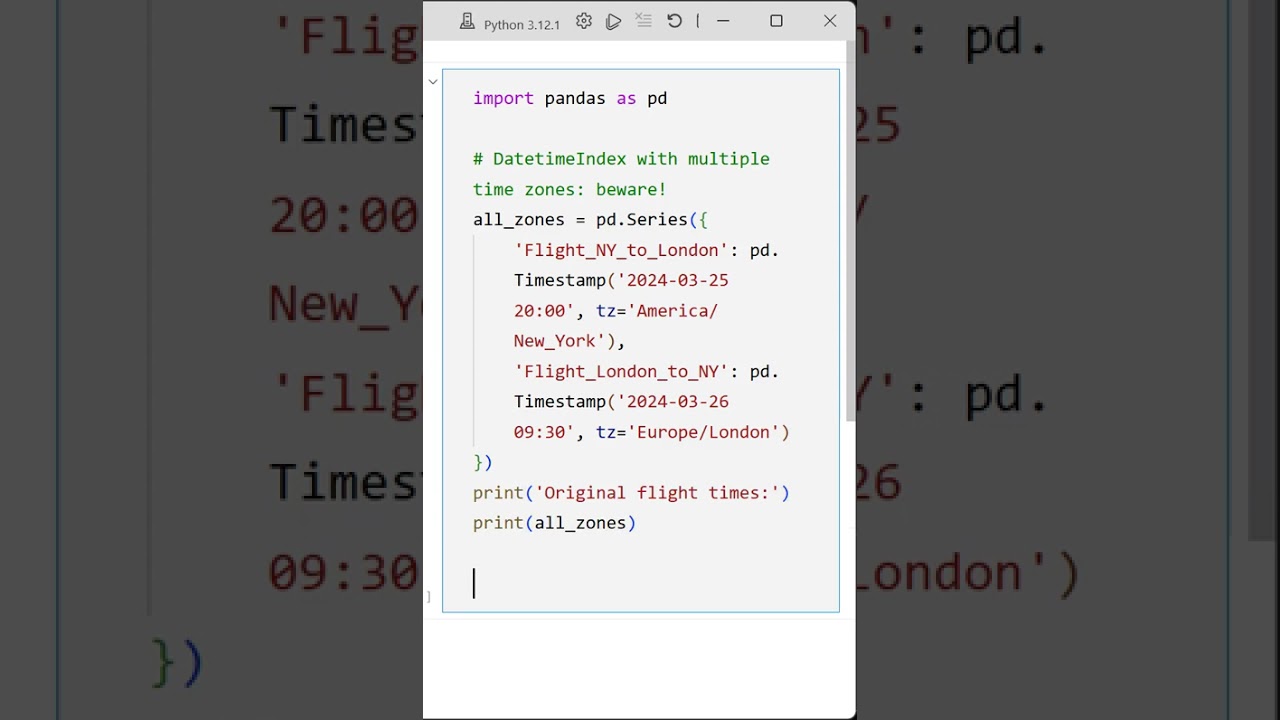Screen dimensions: 1280x720
Task: Click the '2024-03-26' date text
Action: [x=678, y=402]
